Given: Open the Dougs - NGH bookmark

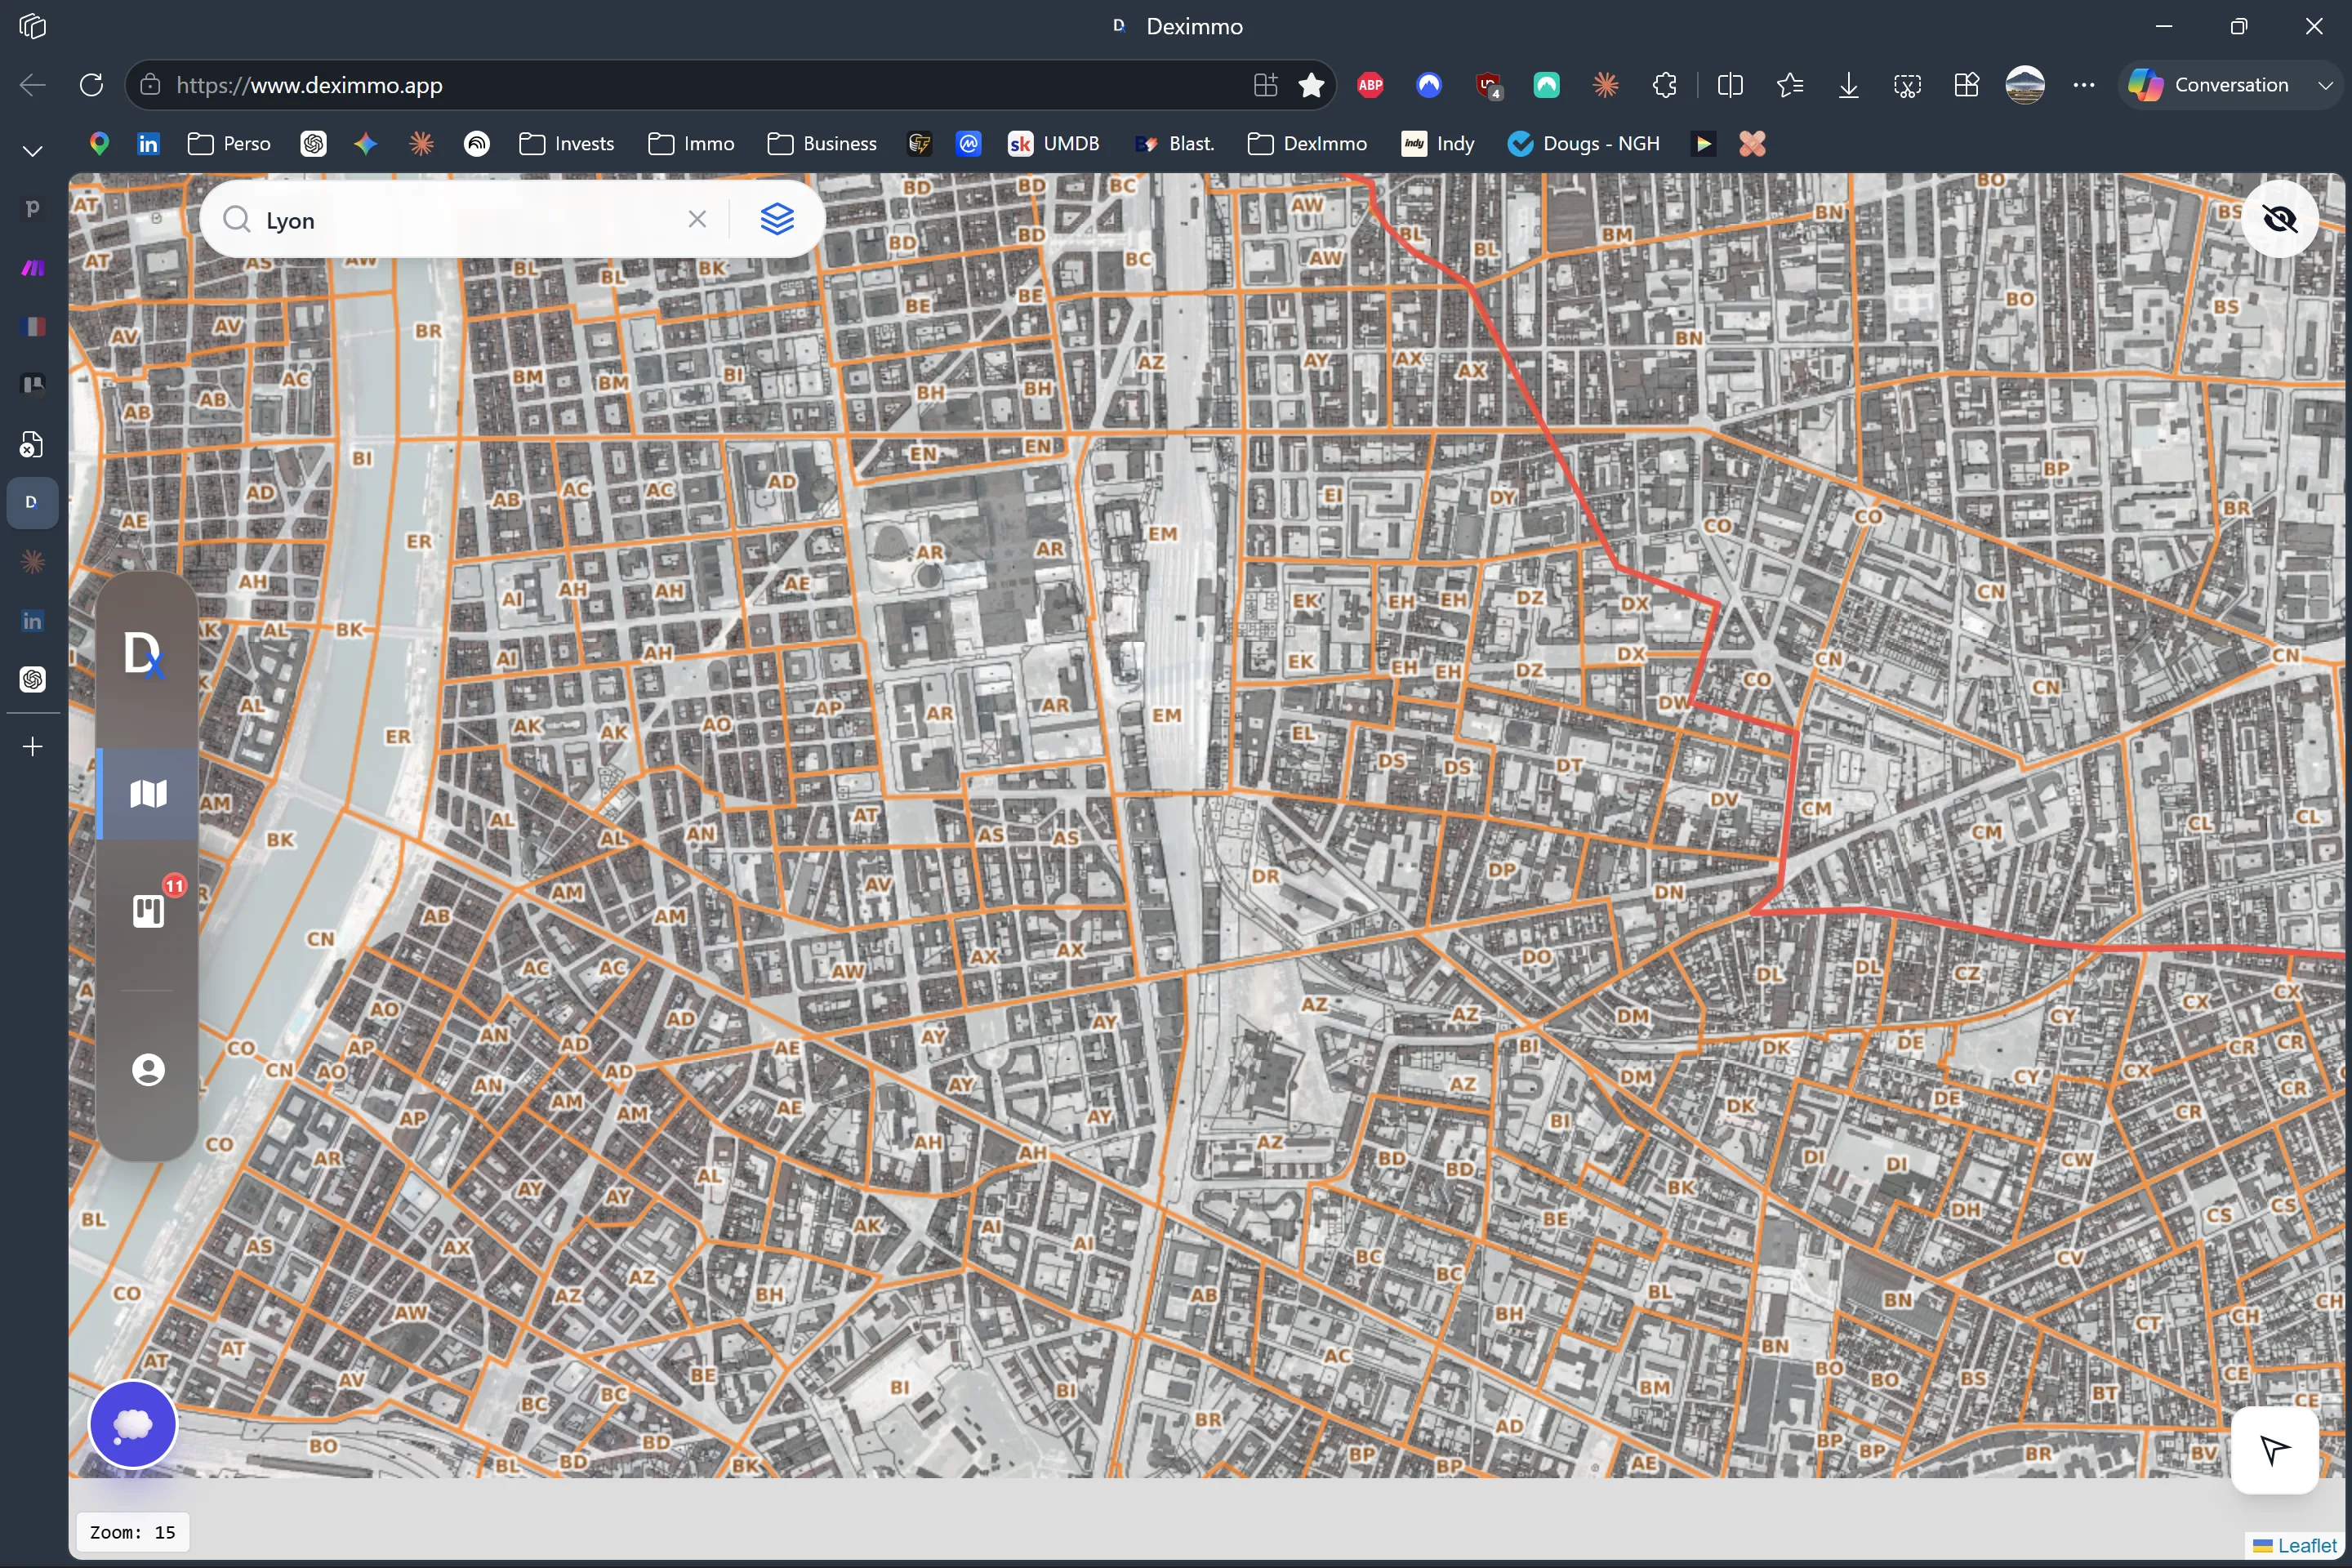Looking at the screenshot, I should click(1584, 143).
